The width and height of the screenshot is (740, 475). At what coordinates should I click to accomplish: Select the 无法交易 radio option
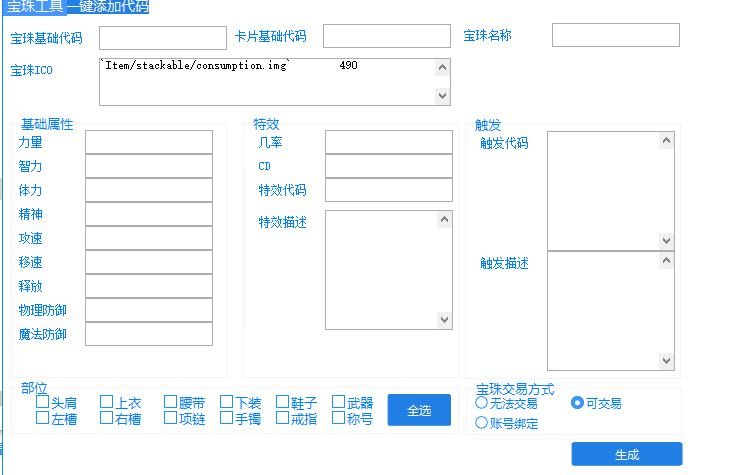pyautogui.click(x=482, y=403)
